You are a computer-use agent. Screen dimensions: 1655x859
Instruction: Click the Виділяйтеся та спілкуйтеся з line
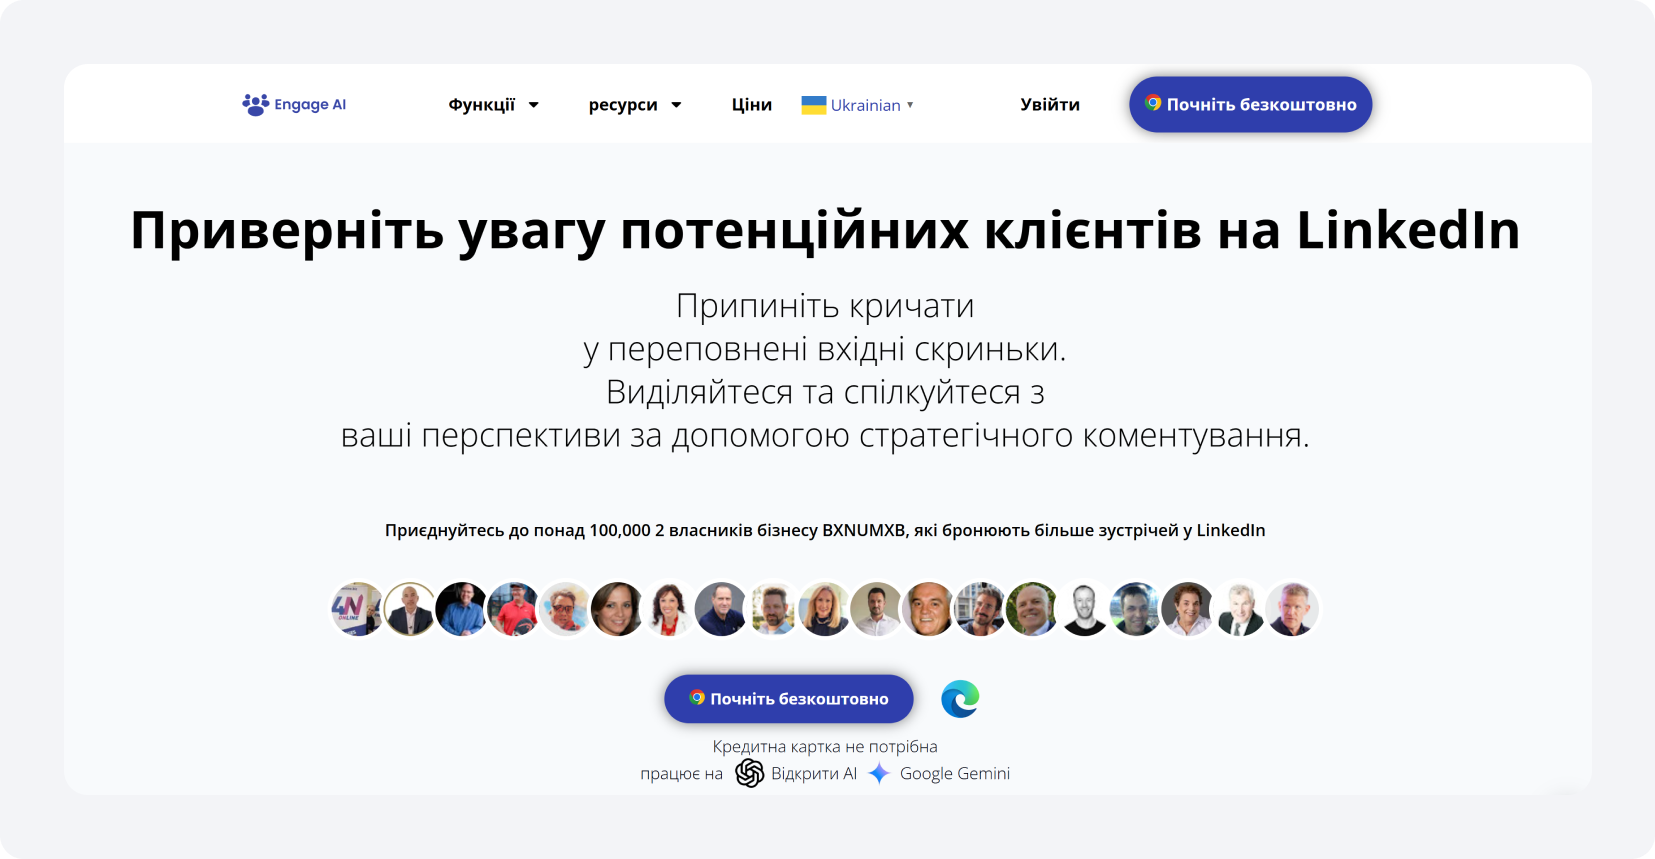(x=825, y=392)
